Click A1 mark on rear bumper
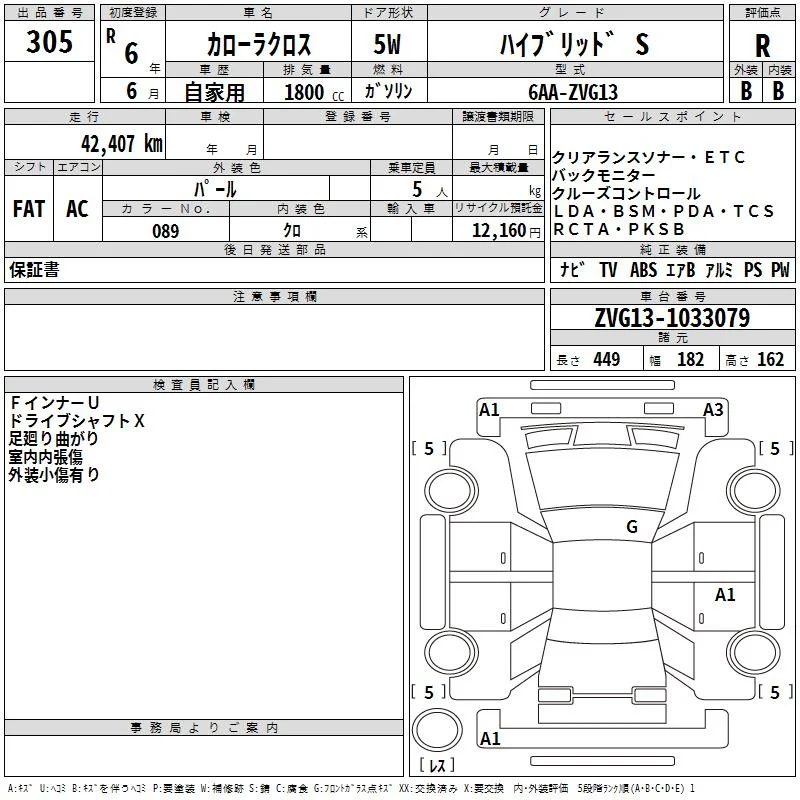 click(490, 738)
